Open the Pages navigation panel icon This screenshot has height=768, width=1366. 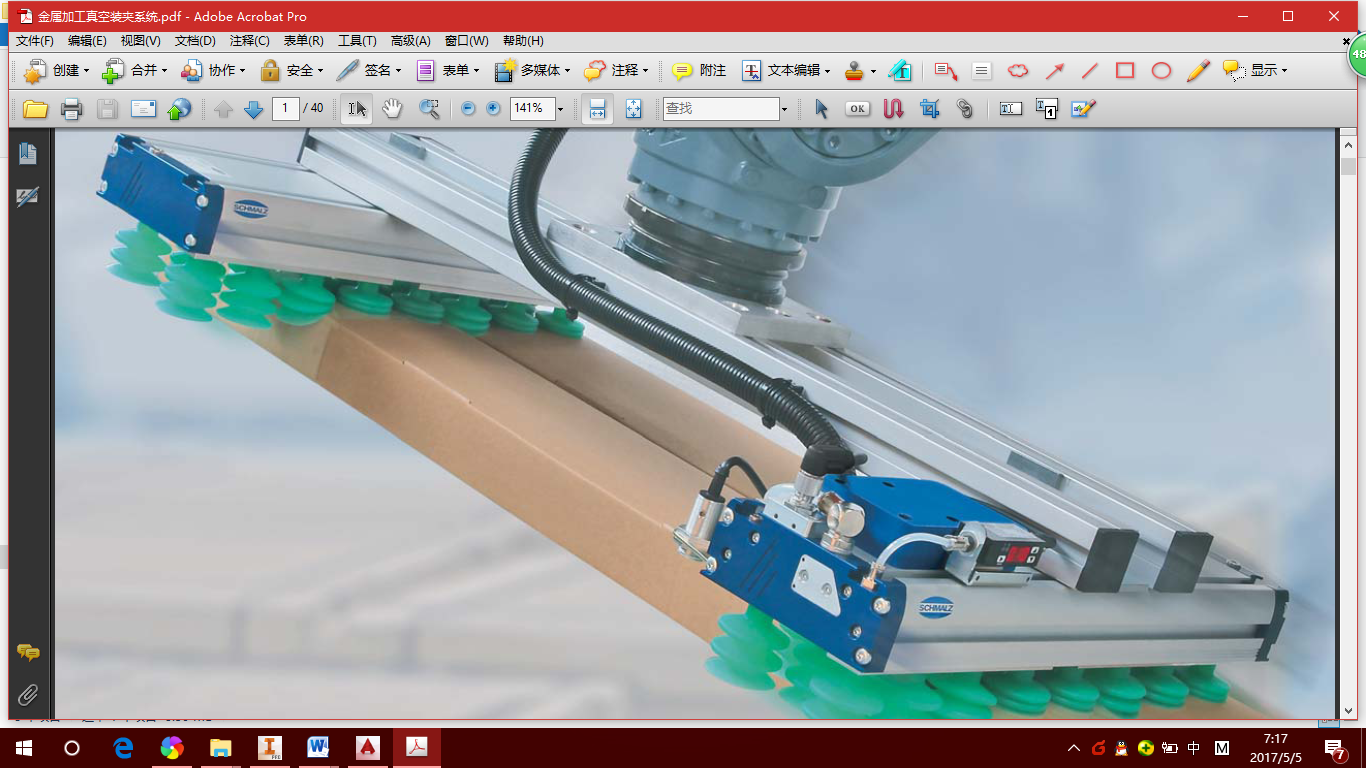(28, 153)
